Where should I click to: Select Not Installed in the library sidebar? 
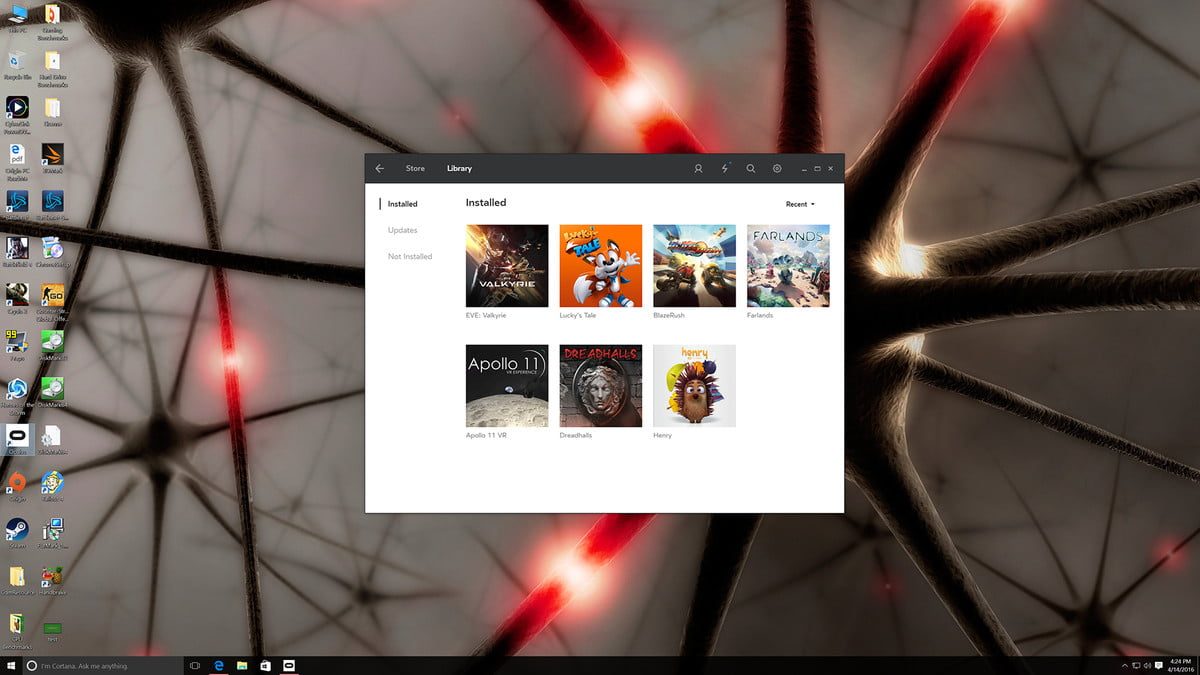pyautogui.click(x=410, y=257)
